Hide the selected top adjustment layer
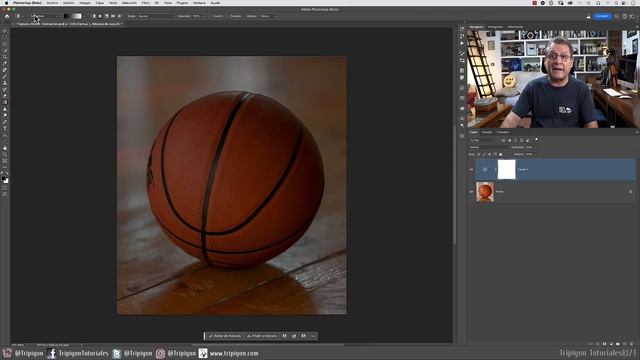This screenshot has width=640, height=360. 471,169
